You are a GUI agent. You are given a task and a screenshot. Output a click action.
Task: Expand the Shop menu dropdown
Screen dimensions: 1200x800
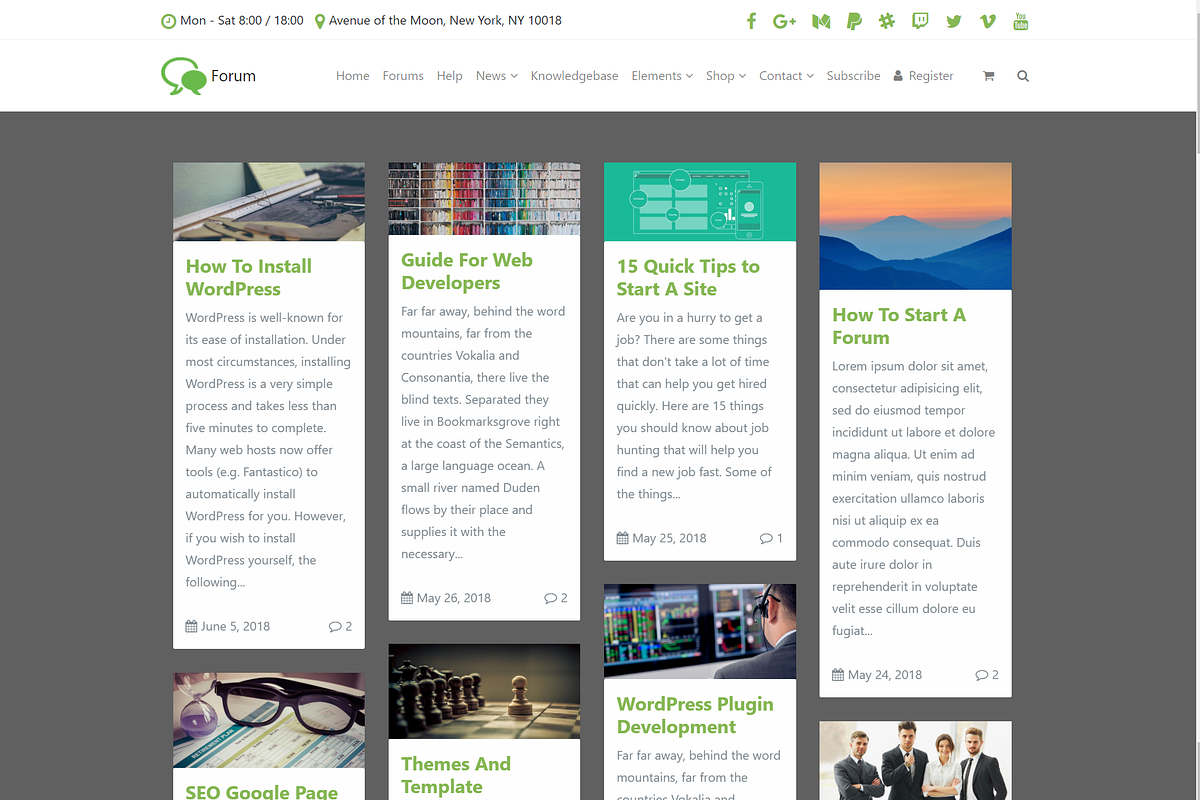pos(726,76)
